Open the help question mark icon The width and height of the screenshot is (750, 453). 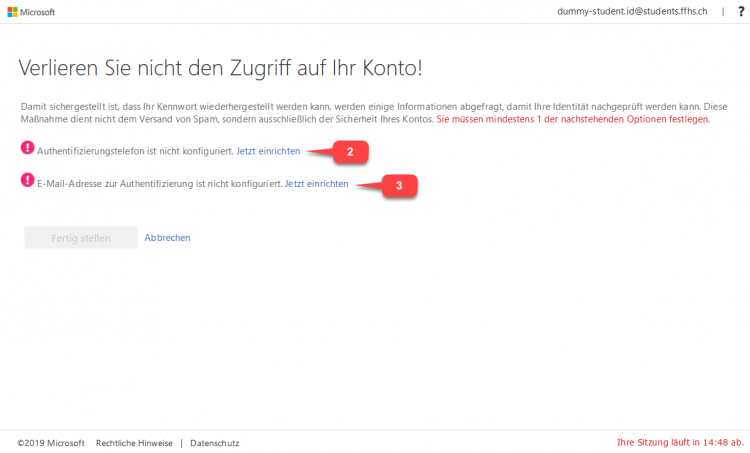point(741,11)
